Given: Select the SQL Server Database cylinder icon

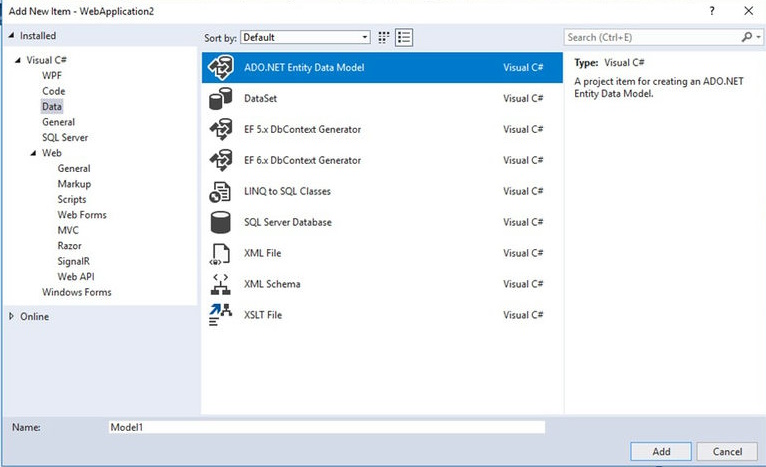Looking at the screenshot, I should [x=220, y=222].
